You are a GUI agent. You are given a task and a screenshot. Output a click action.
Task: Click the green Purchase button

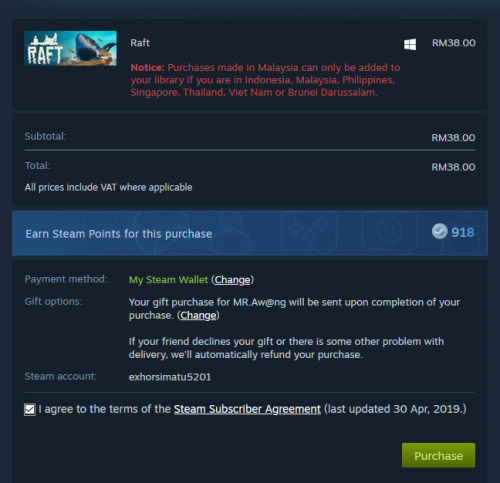coord(438,455)
